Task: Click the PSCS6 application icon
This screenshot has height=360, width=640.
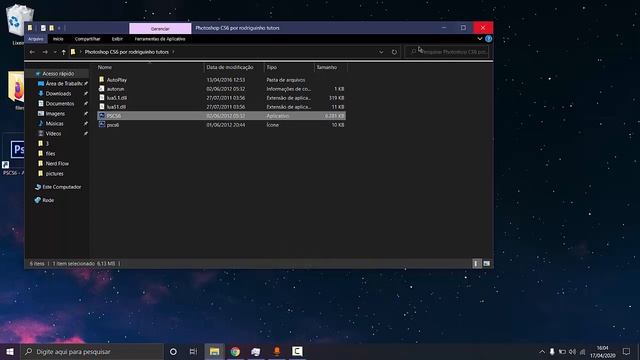Action: pyautogui.click(x=102, y=116)
